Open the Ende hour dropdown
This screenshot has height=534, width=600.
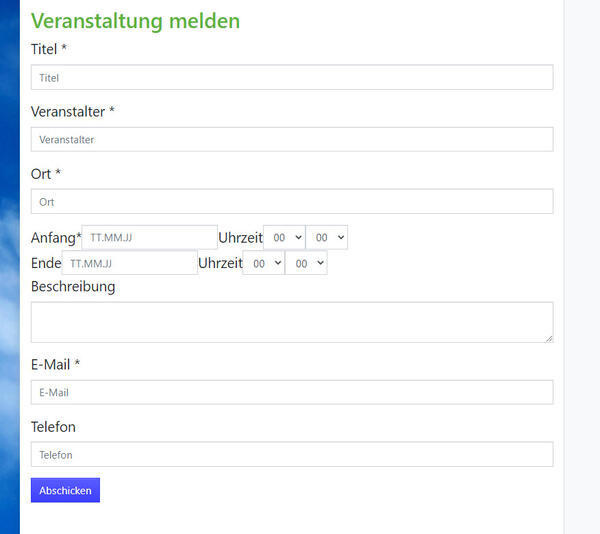click(264, 263)
